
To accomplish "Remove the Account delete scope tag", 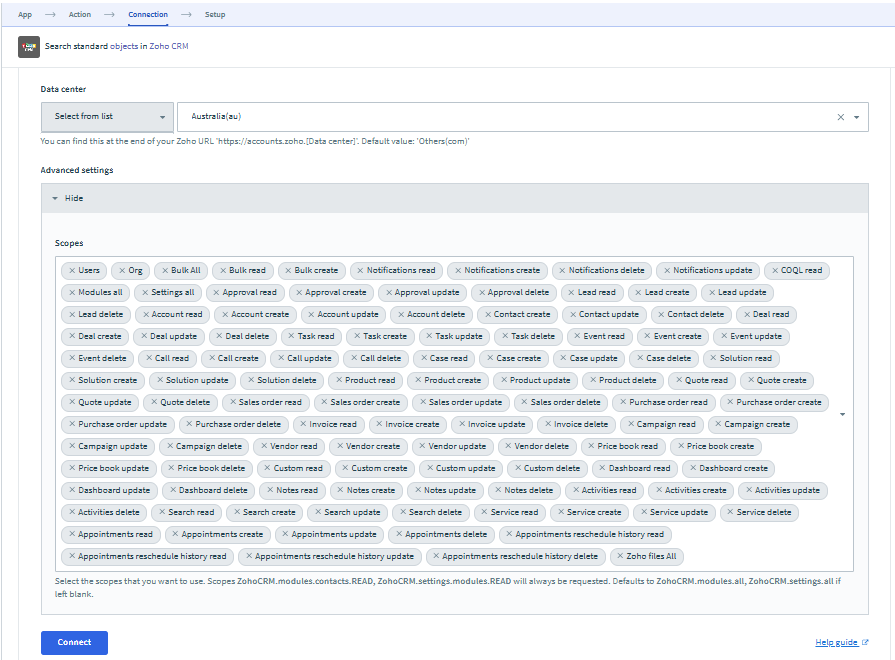I will tap(401, 315).
